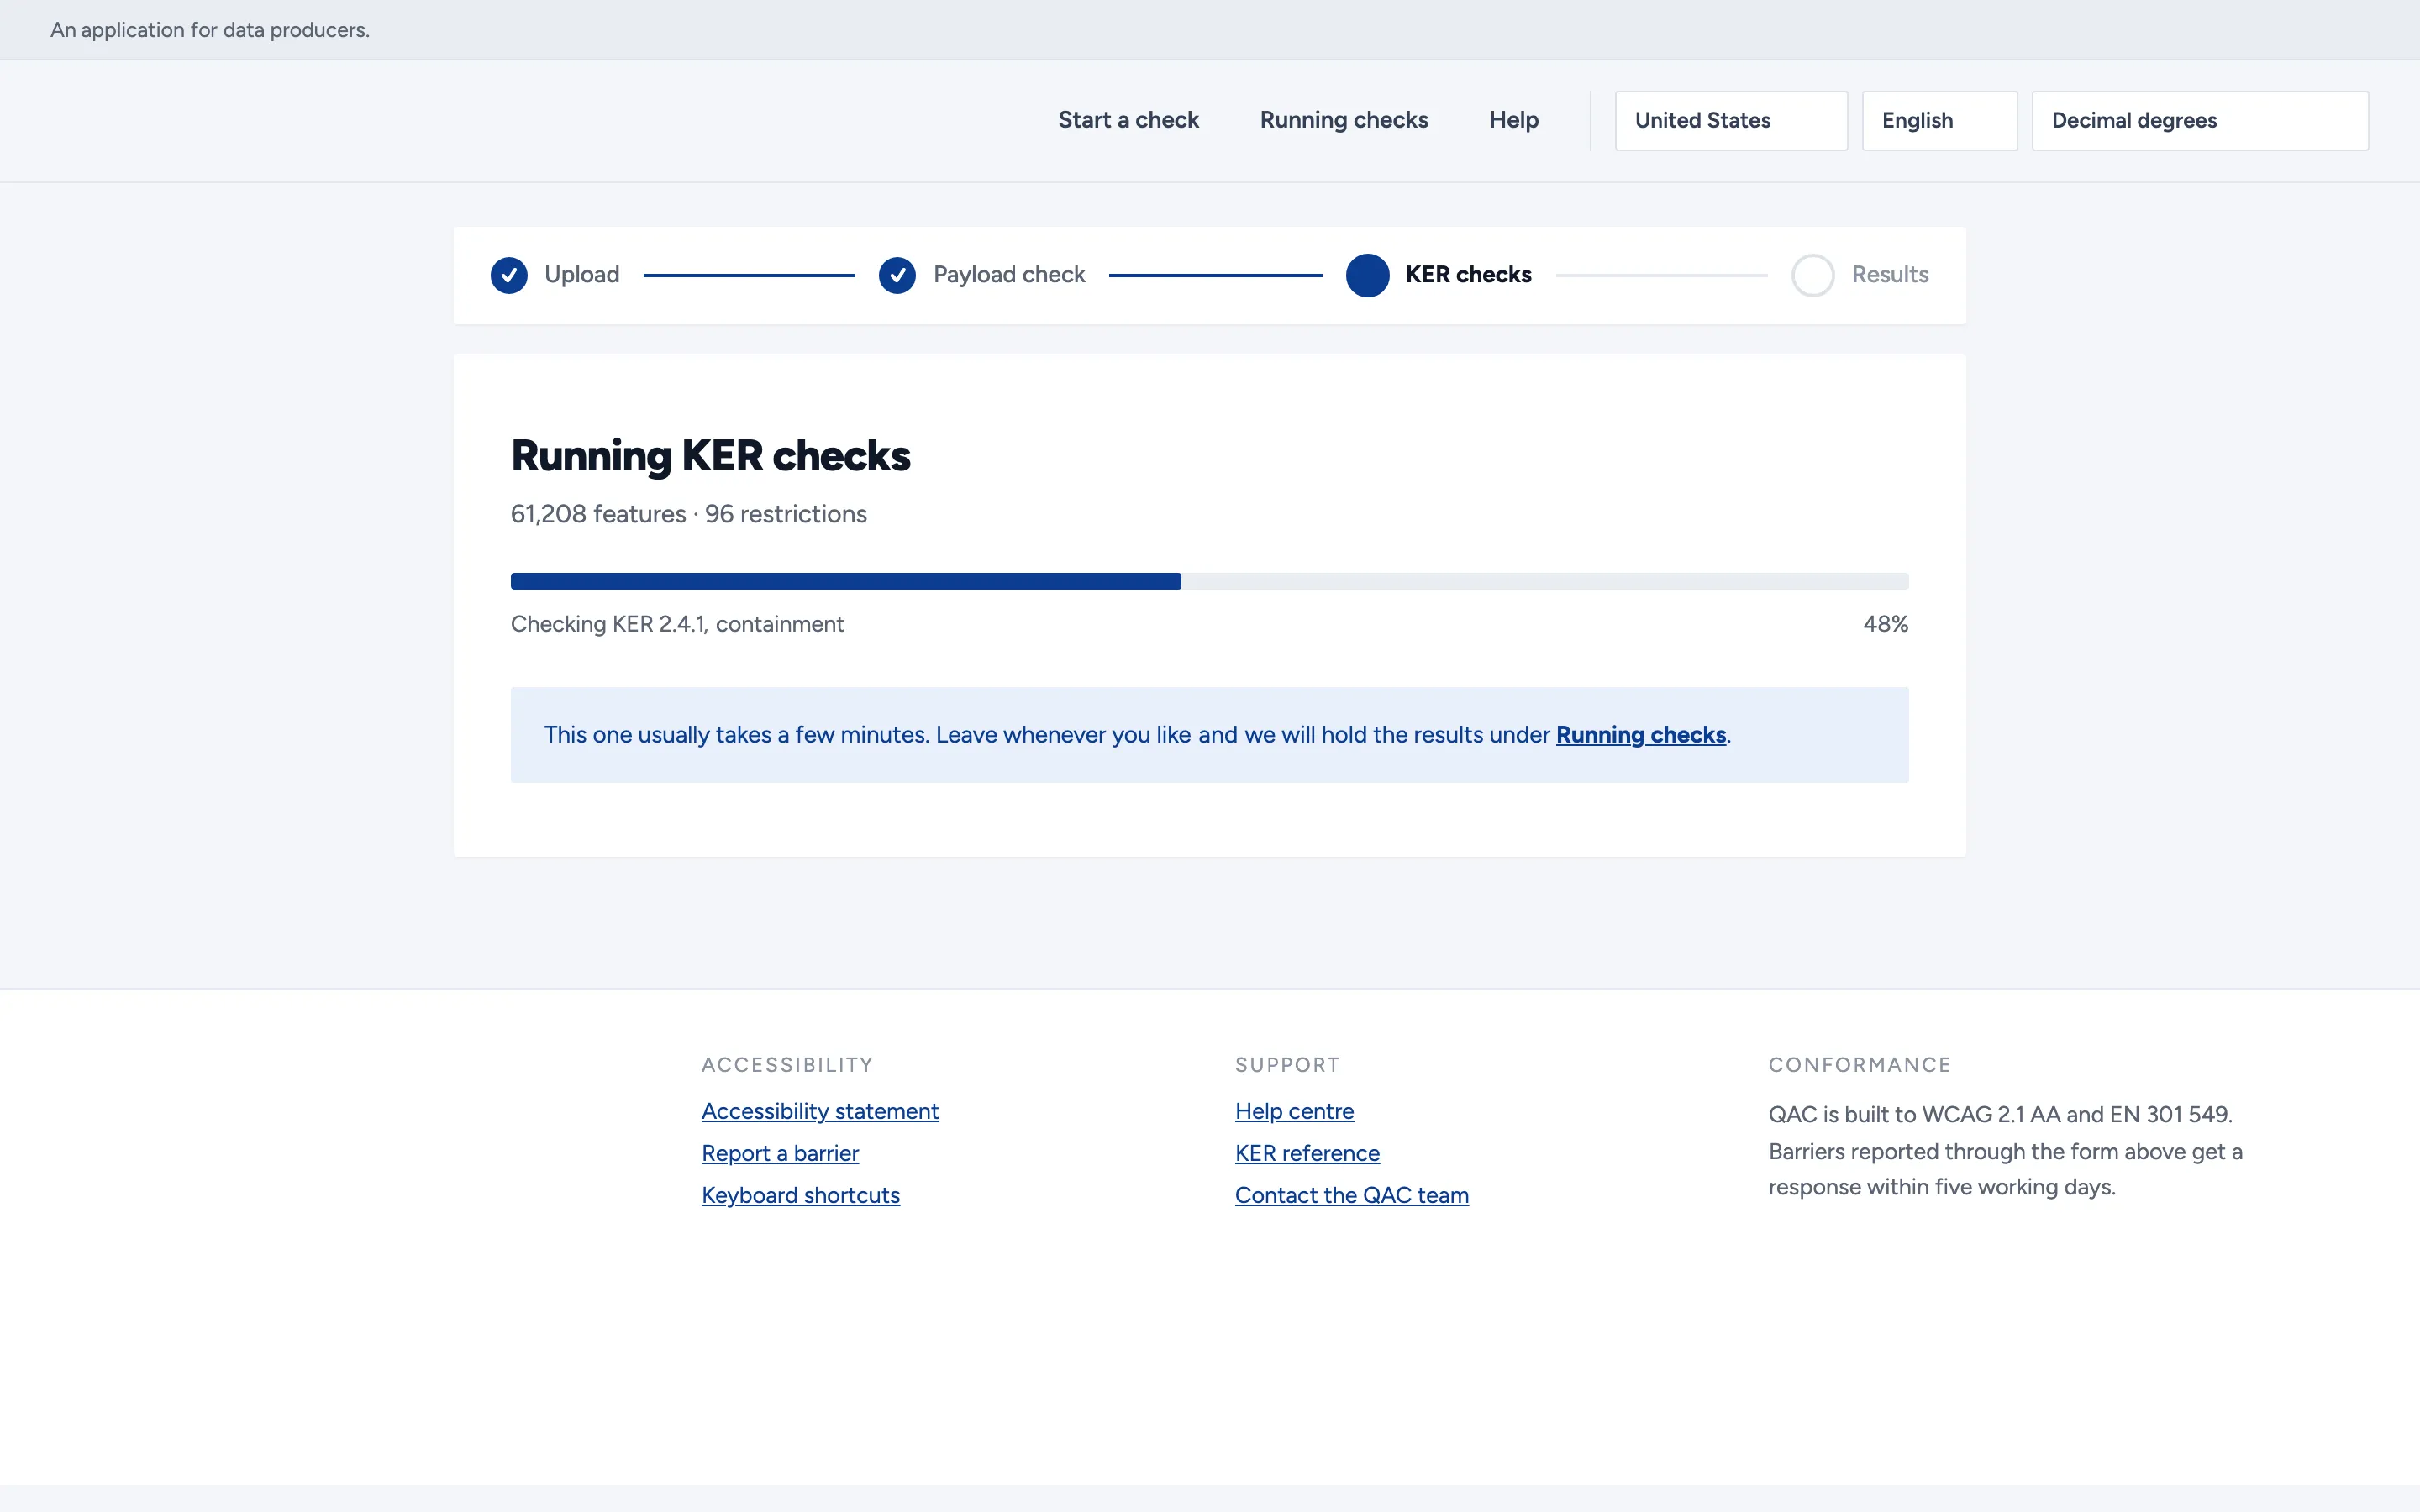Click the 'Checking KER 2.4.1, containment' status text

click(x=677, y=624)
